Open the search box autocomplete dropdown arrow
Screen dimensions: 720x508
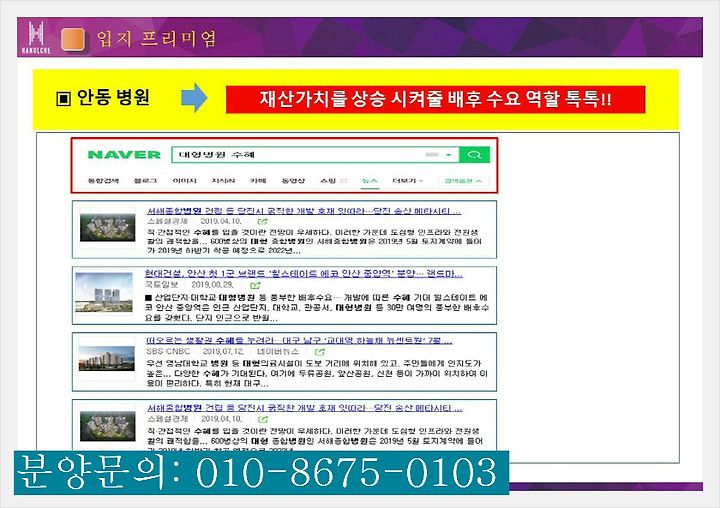[x=449, y=155]
